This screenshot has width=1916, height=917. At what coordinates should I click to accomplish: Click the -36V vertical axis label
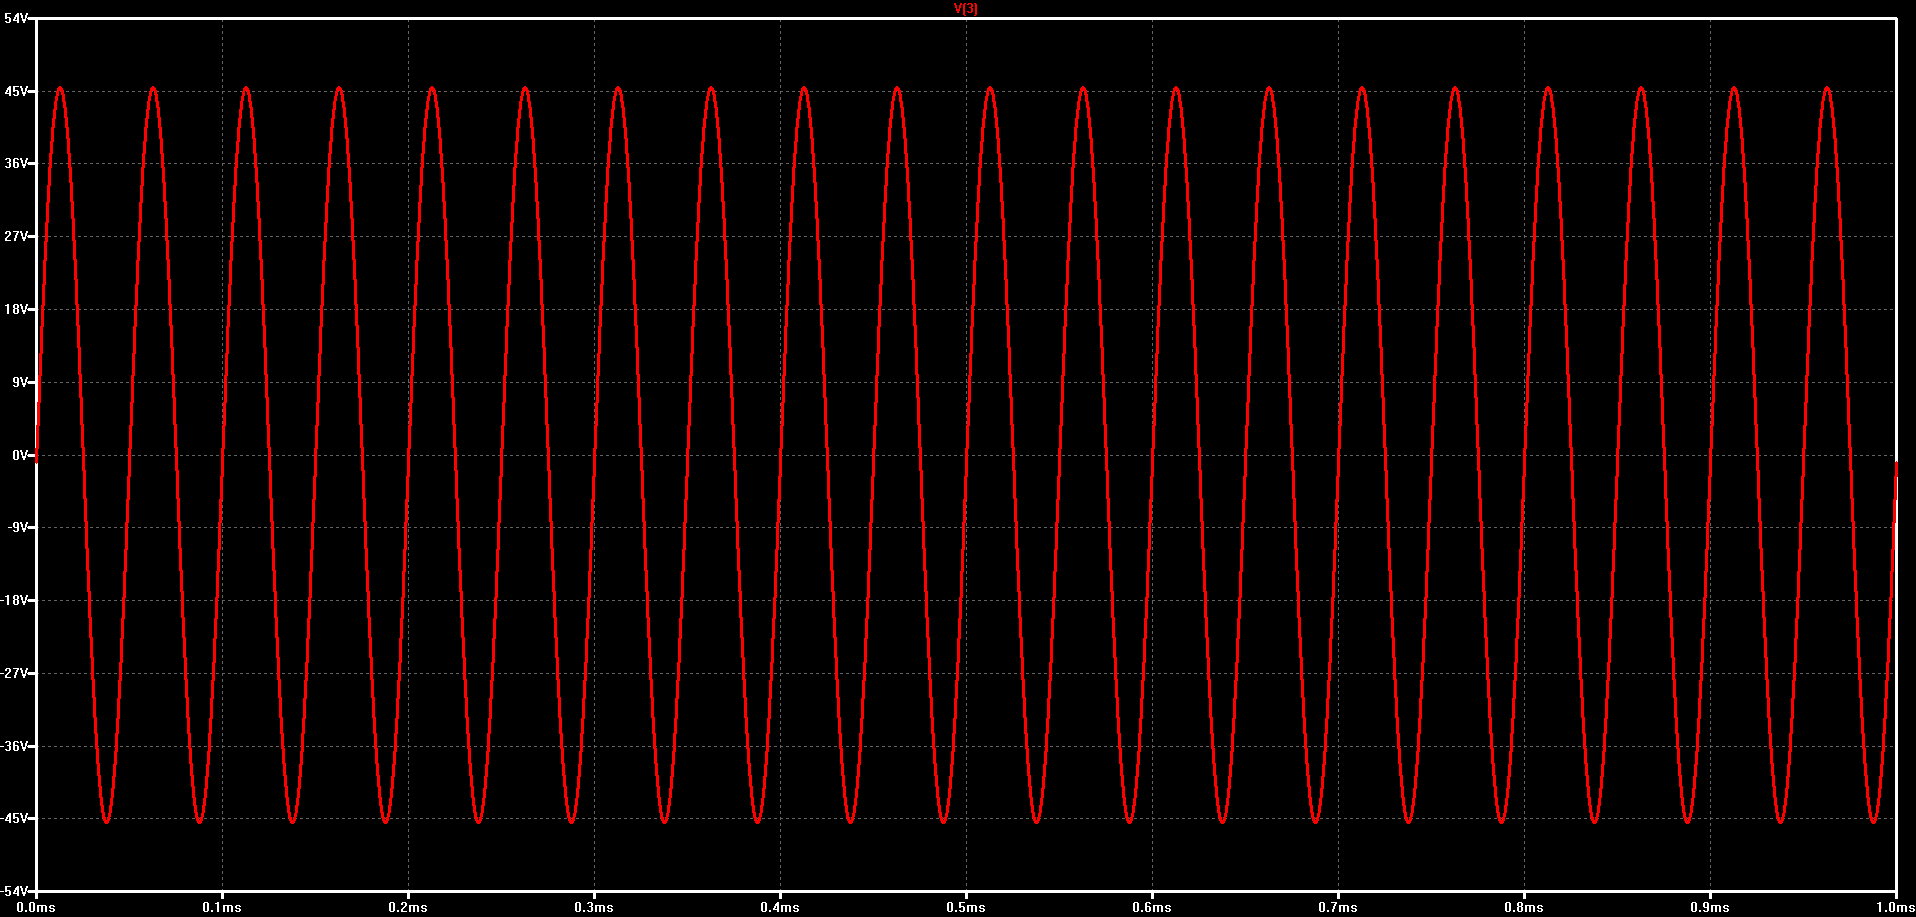point(15,746)
